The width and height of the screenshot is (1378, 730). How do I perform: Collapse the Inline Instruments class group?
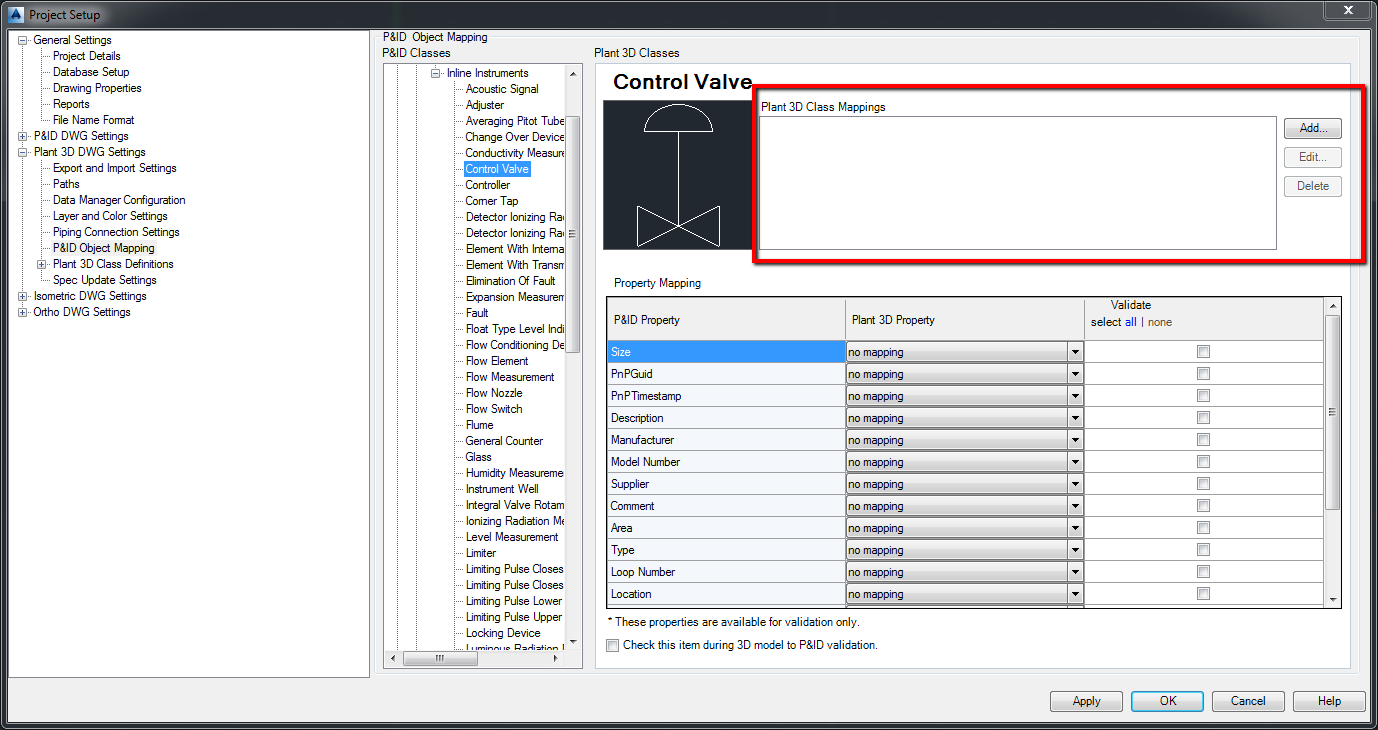pyautogui.click(x=436, y=73)
